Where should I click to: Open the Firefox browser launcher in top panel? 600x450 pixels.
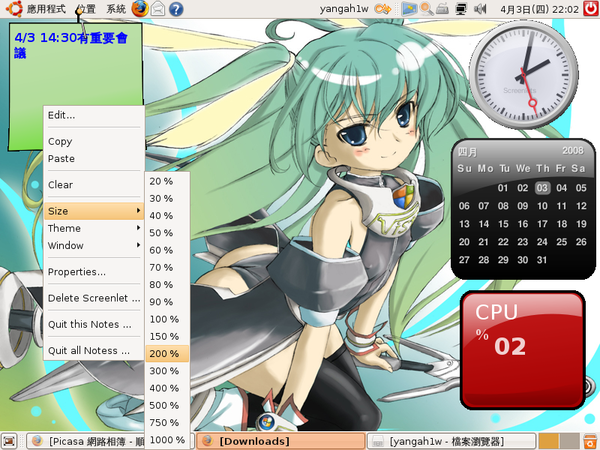pos(140,8)
